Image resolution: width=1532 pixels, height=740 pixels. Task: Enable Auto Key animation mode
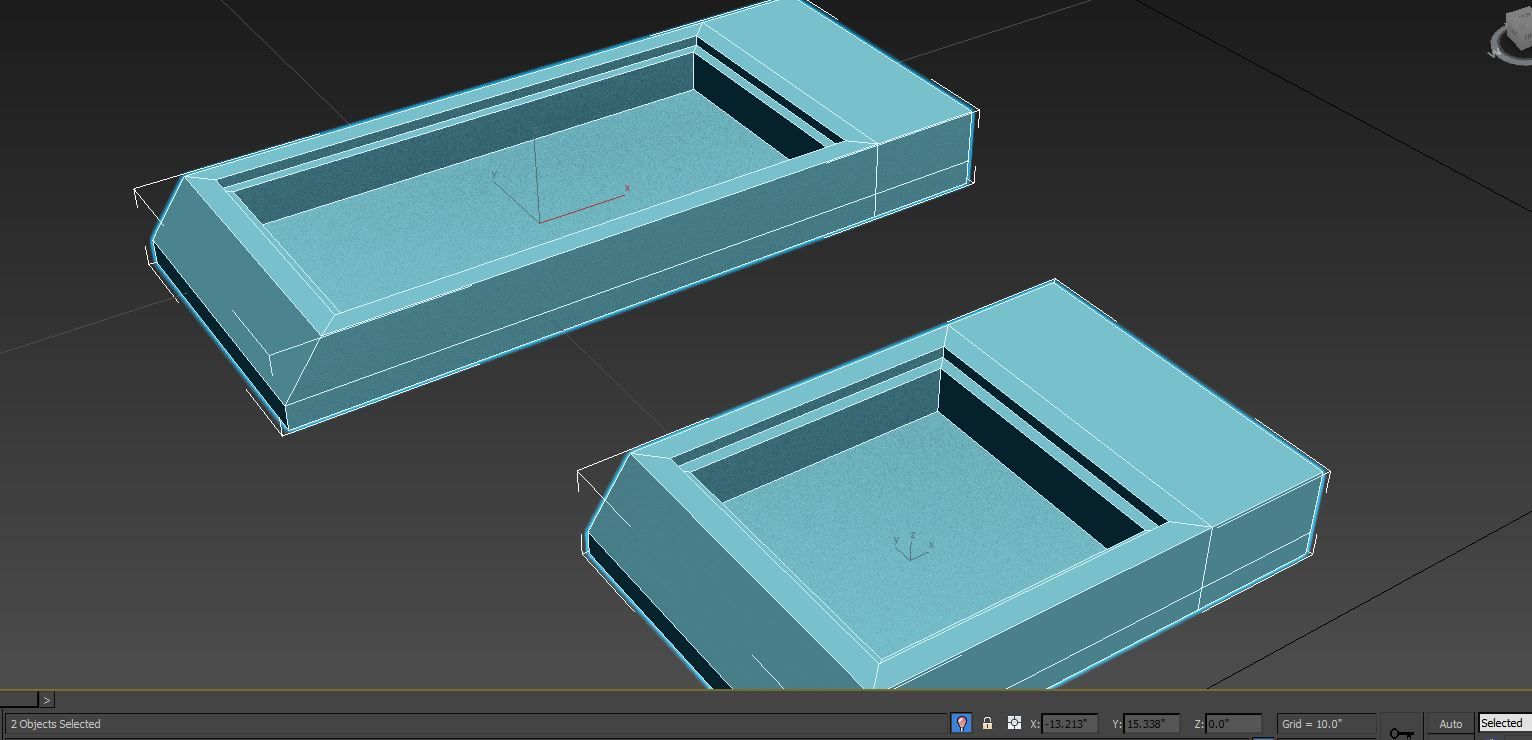pos(1450,723)
